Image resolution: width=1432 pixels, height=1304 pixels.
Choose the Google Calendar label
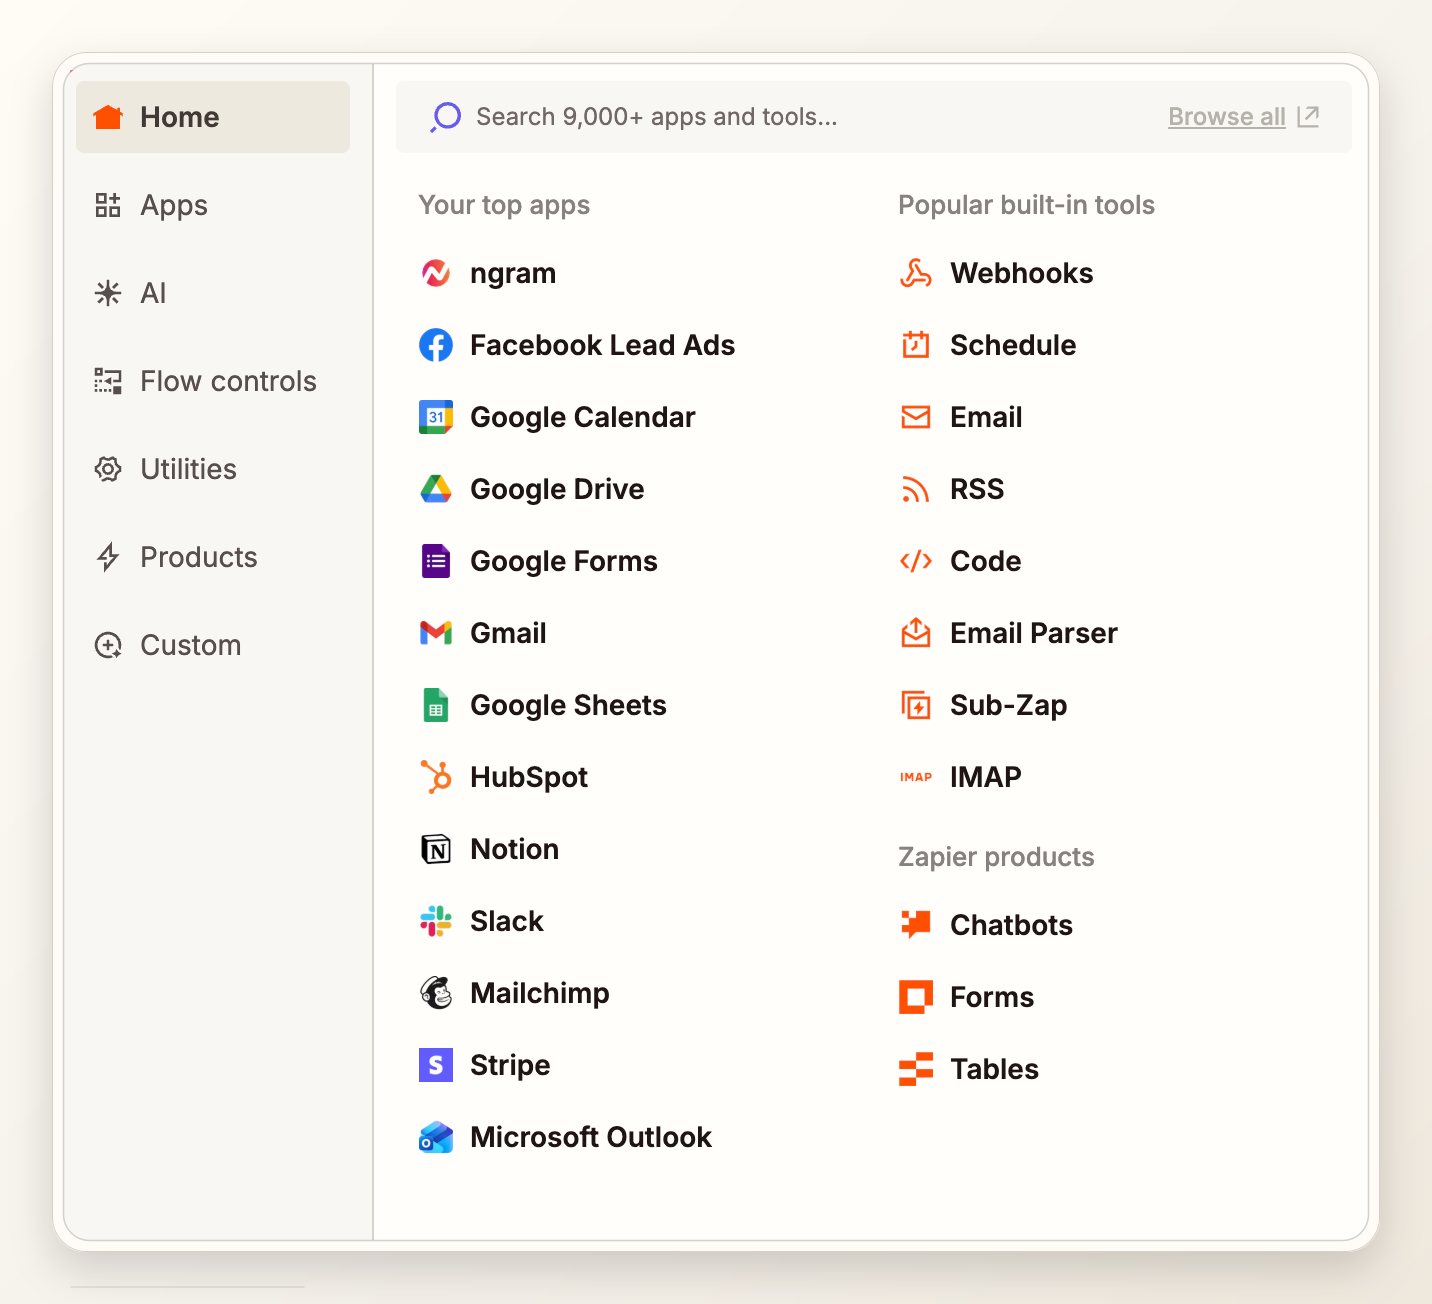tap(583, 417)
